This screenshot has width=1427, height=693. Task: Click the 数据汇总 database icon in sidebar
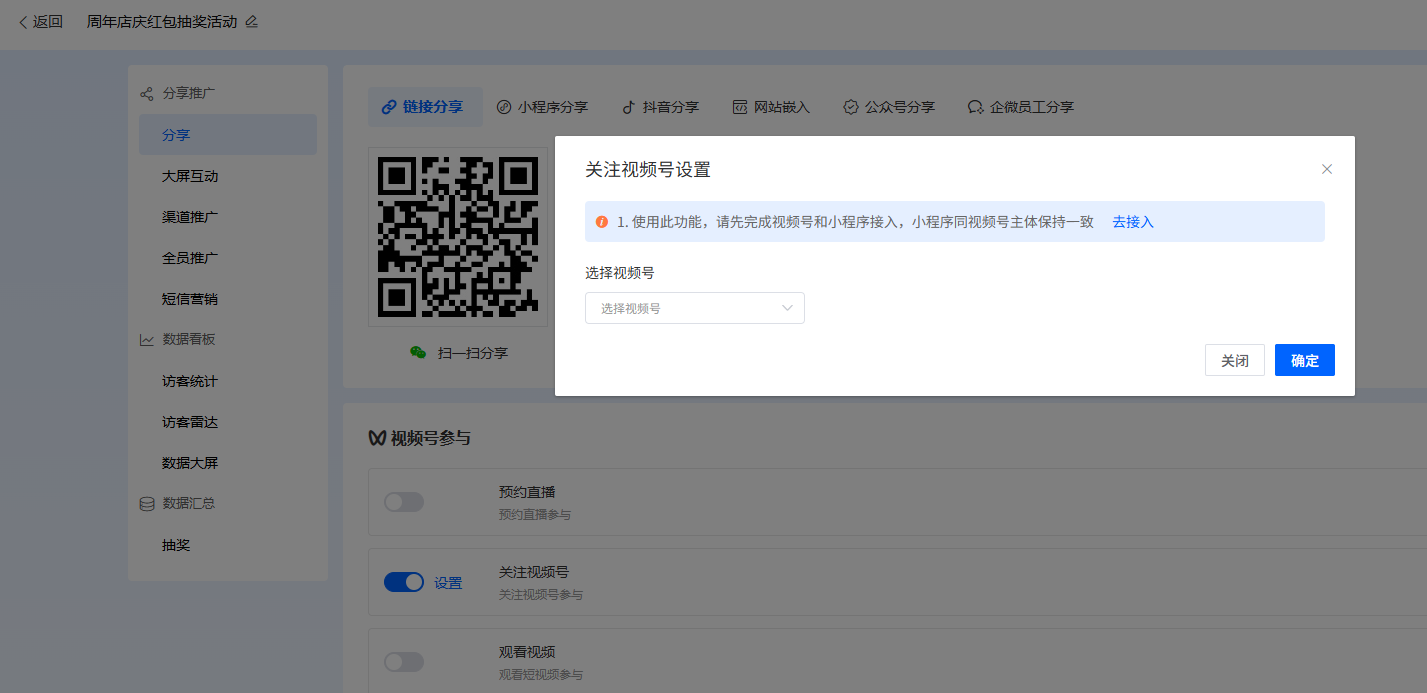pyautogui.click(x=147, y=504)
